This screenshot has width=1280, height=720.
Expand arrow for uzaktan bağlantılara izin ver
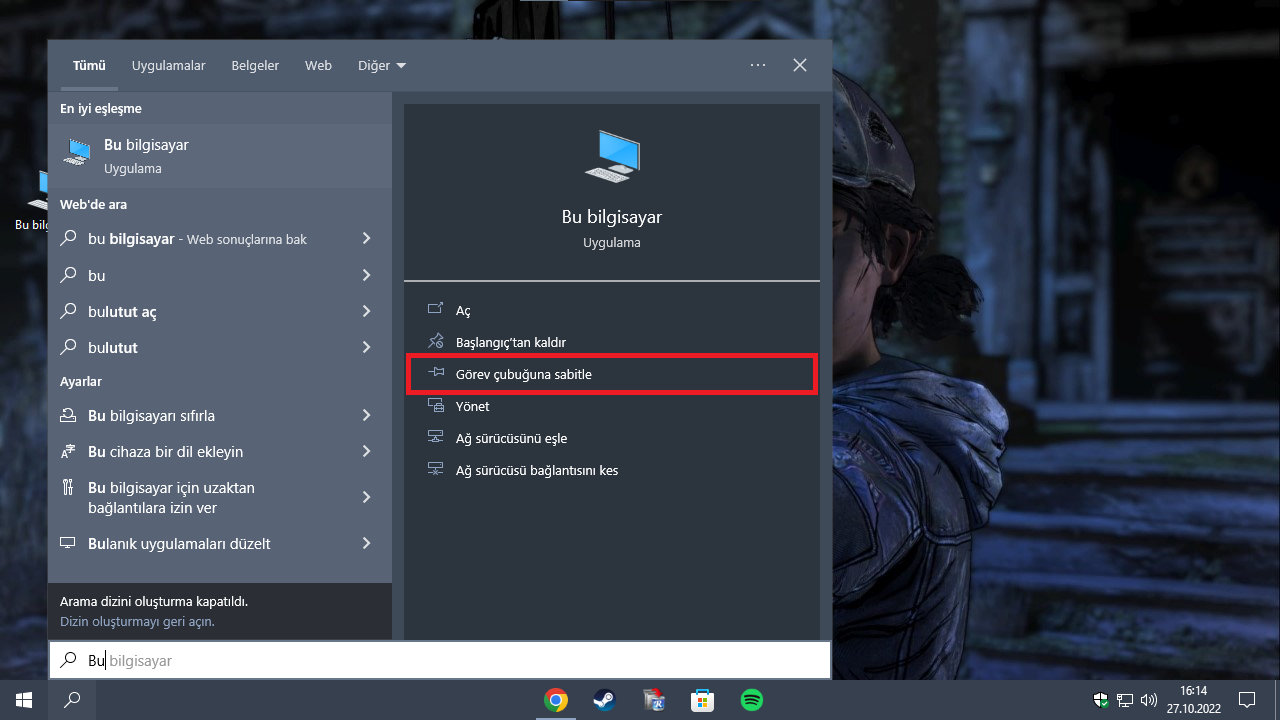(367, 497)
